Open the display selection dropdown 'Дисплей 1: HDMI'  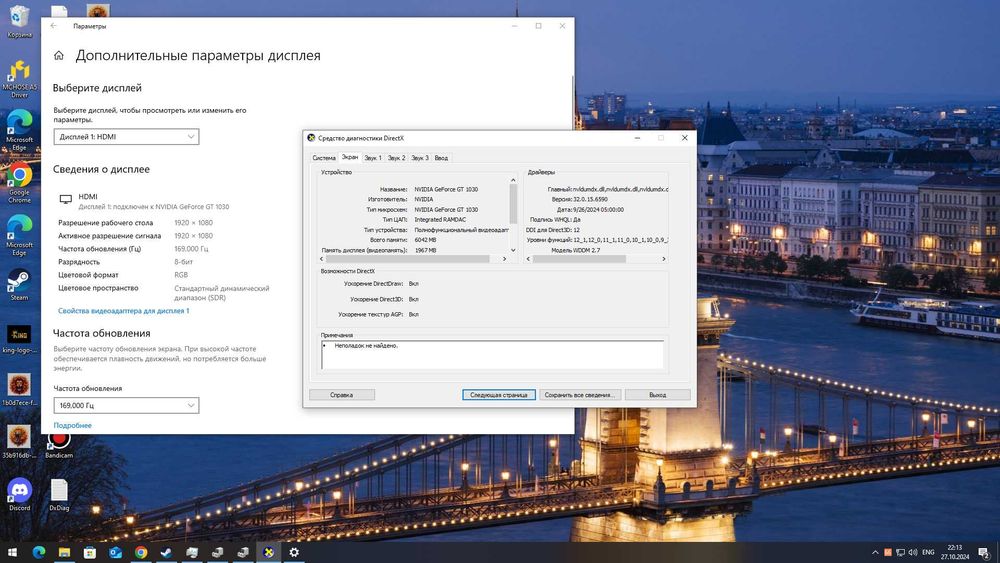point(126,136)
